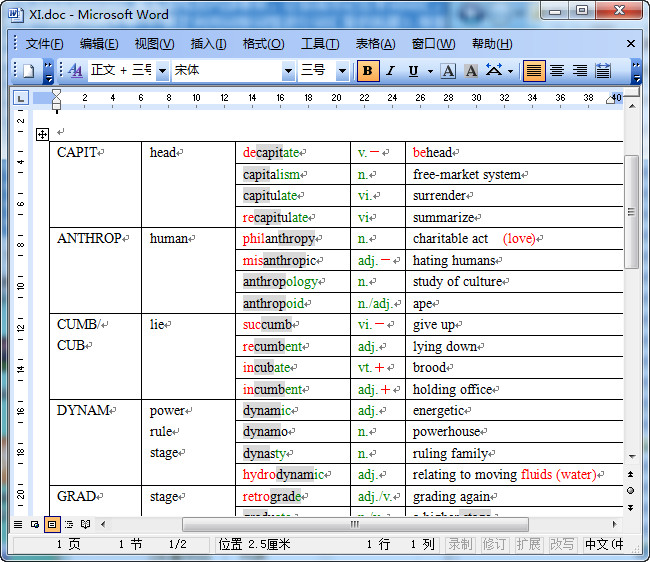Click the word hydrodynamic in table

[283, 475]
